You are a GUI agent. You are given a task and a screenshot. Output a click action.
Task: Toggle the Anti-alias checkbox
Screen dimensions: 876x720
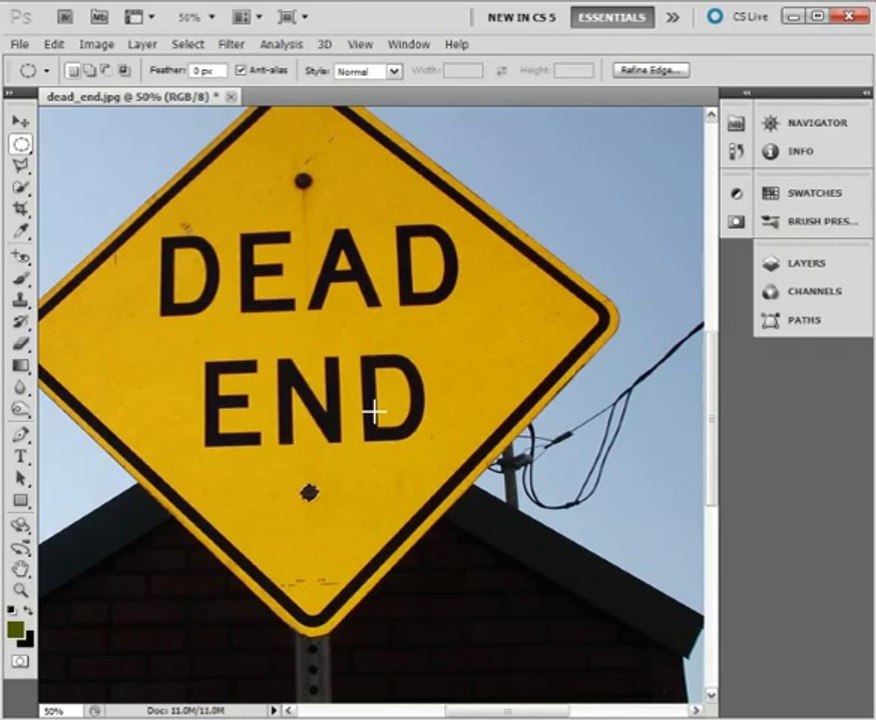pyautogui.click(x=241, y=70)
